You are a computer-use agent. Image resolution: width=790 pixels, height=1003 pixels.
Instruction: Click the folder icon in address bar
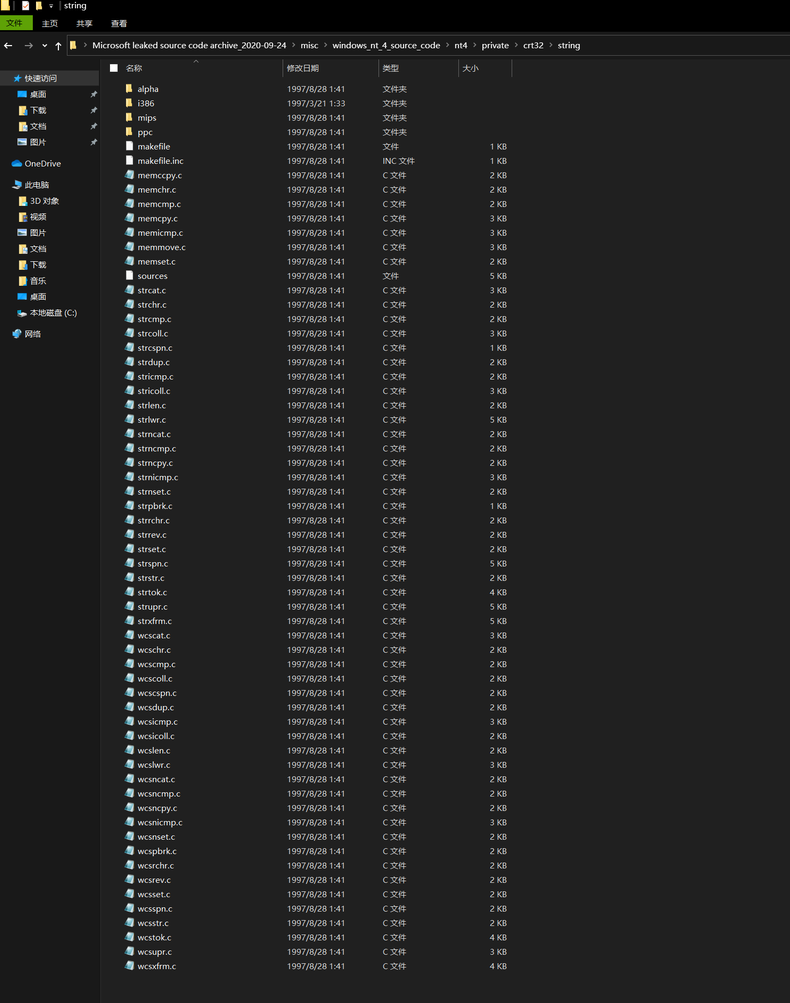tap(74, 45)
